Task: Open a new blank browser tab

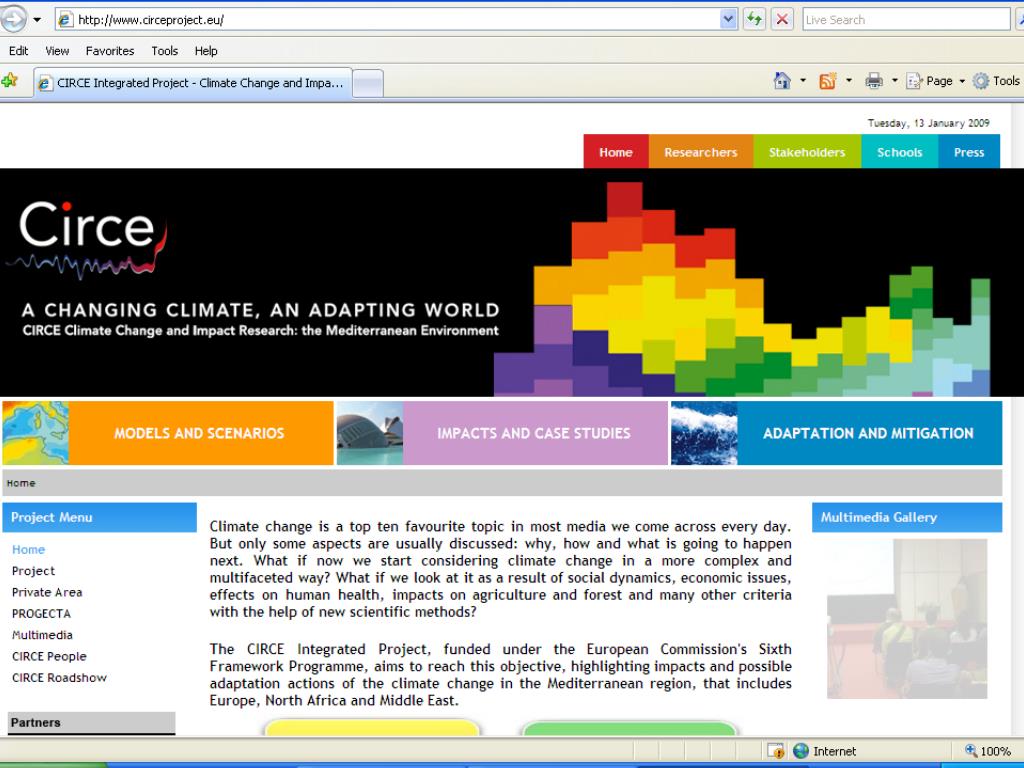Action: [x=368, y=84]
